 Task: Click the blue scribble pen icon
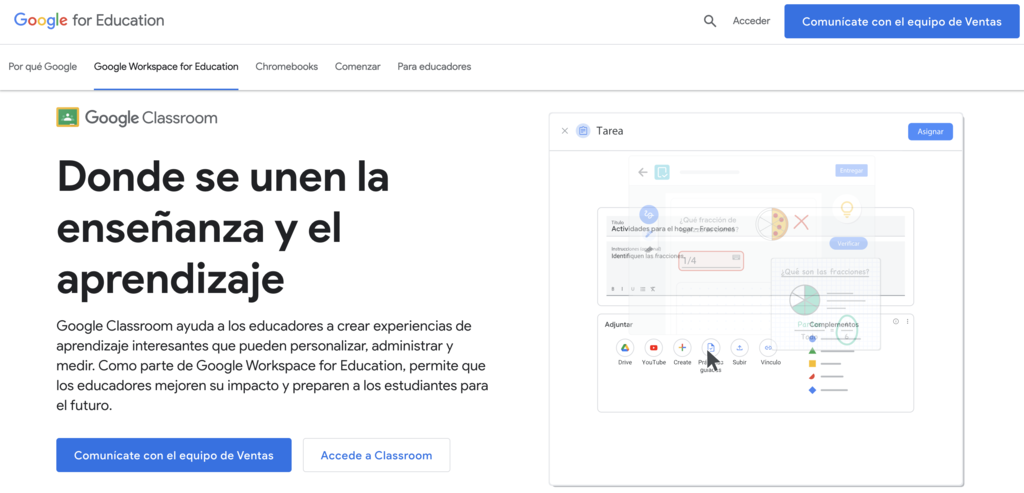pyautogui.click(x=648, y=214)
